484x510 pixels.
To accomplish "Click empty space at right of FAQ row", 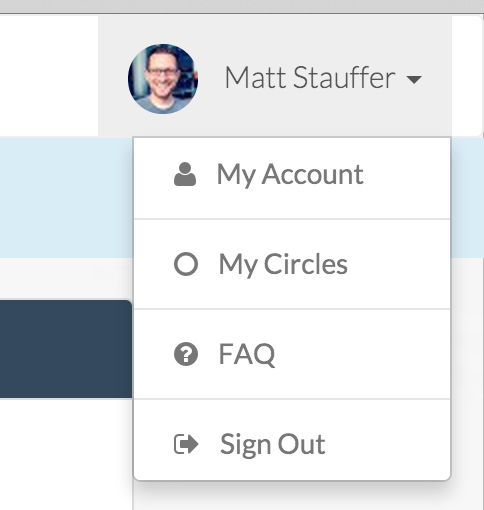I will [363, 354].
